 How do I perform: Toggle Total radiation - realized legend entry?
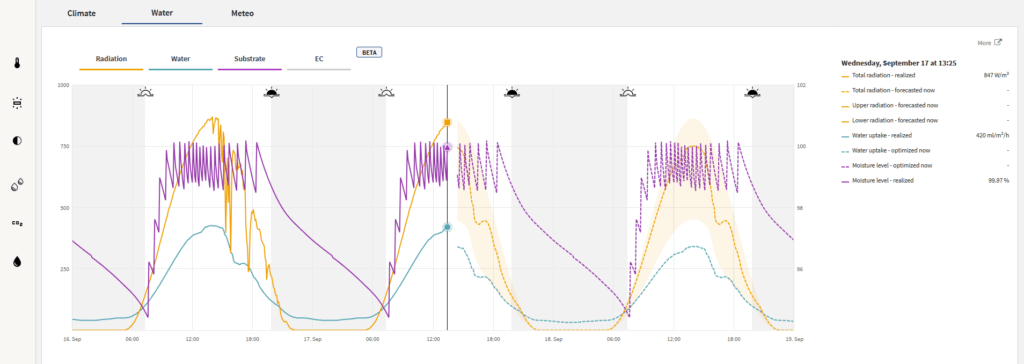pos(885,76)
